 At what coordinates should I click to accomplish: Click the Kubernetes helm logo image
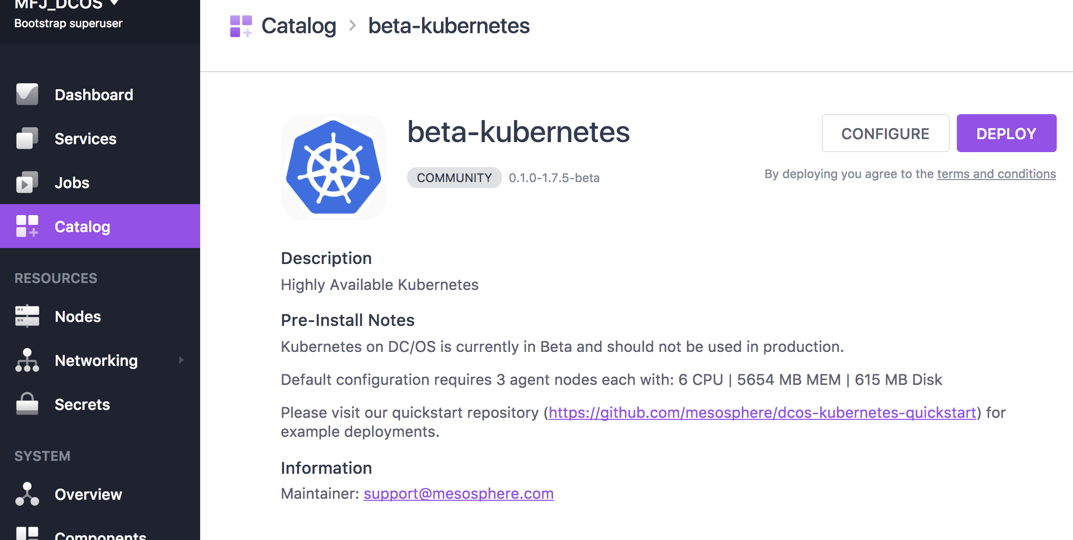(334, 167)
